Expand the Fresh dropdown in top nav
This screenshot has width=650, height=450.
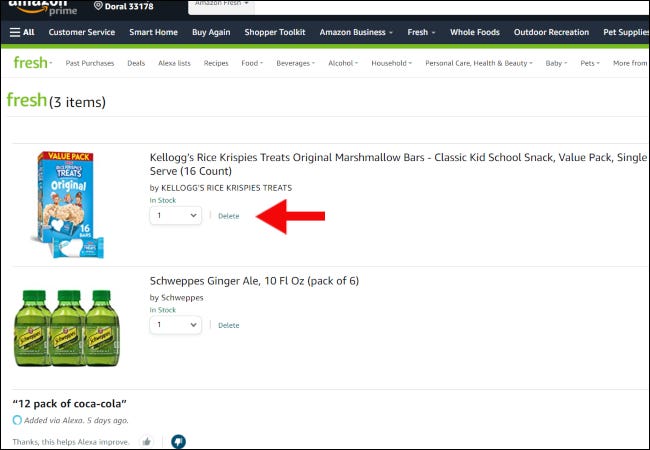422,32
